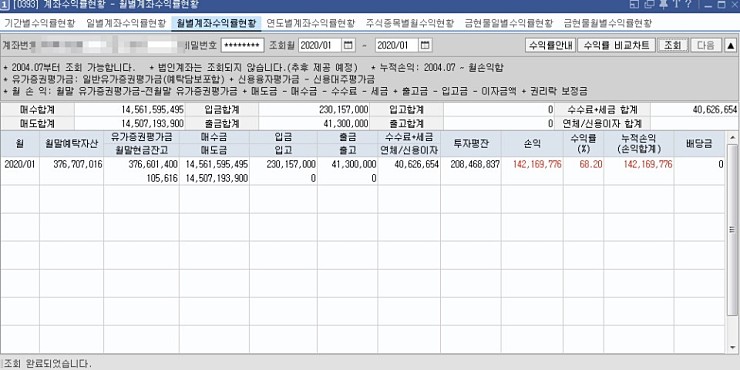Click the 수익률안내 button

pos(550,45)
